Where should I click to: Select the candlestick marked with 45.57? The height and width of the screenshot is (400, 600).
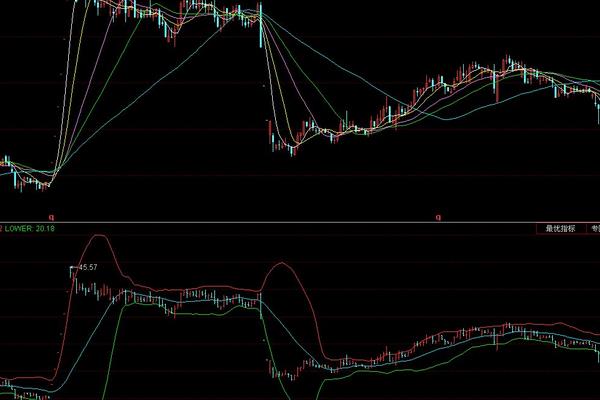tap(72, 274)
